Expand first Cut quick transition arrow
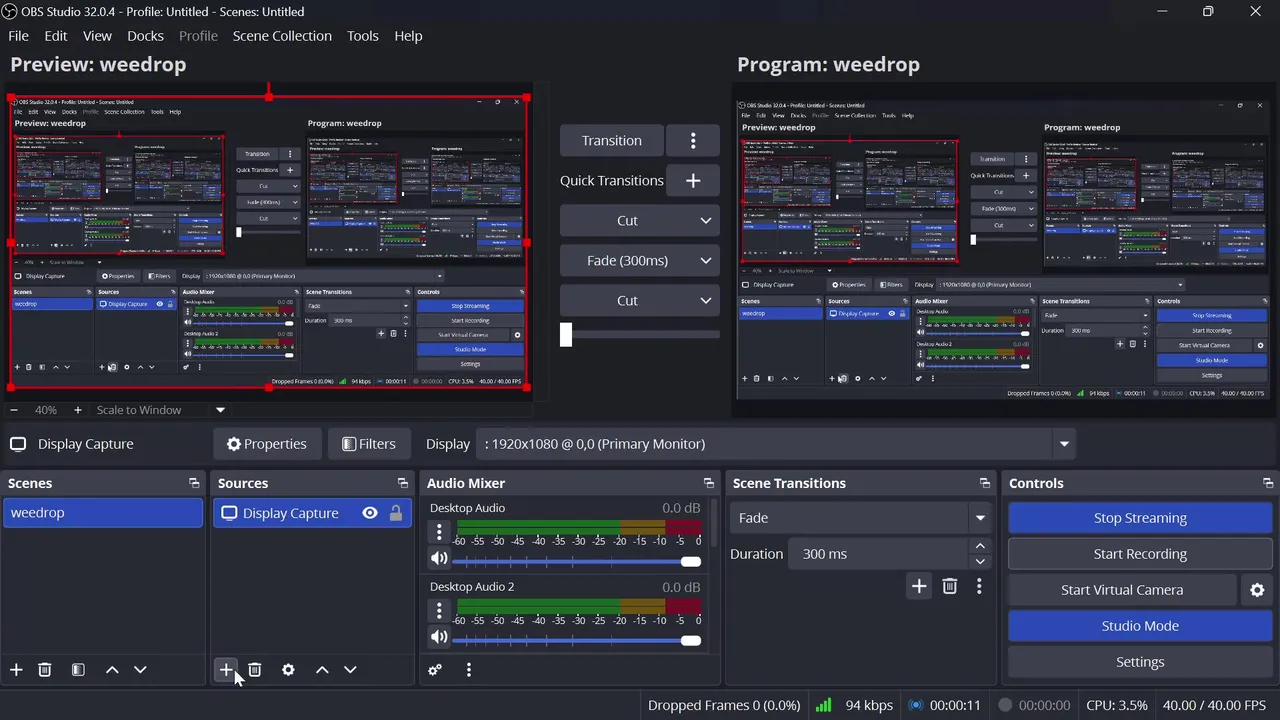This screenshot has height=720, width=1280. tap(706, 221)
